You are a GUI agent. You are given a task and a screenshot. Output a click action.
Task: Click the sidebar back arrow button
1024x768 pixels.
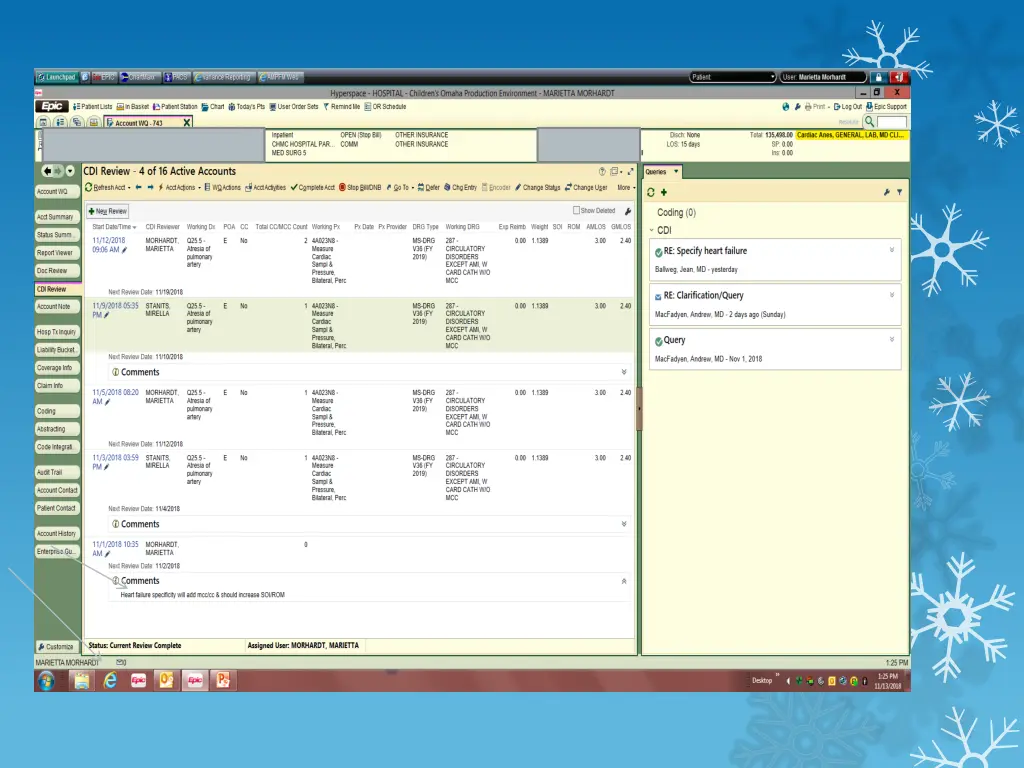(x=47, y=171)
